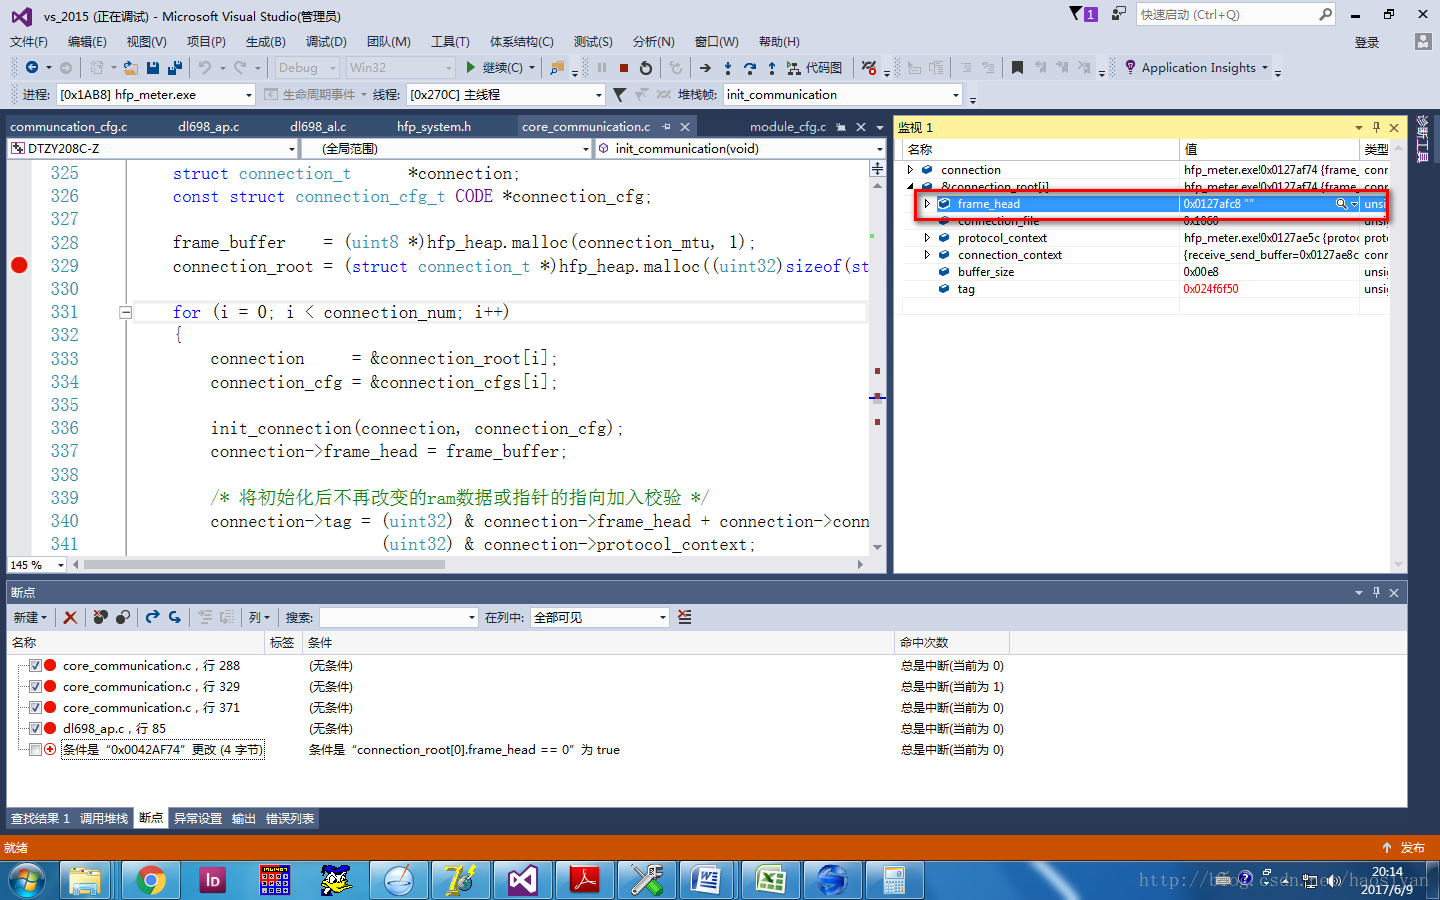
Task: Delete all breakpoints icon in 断点 toolbar
Action: pyautogui.click(x=100, y=617)
